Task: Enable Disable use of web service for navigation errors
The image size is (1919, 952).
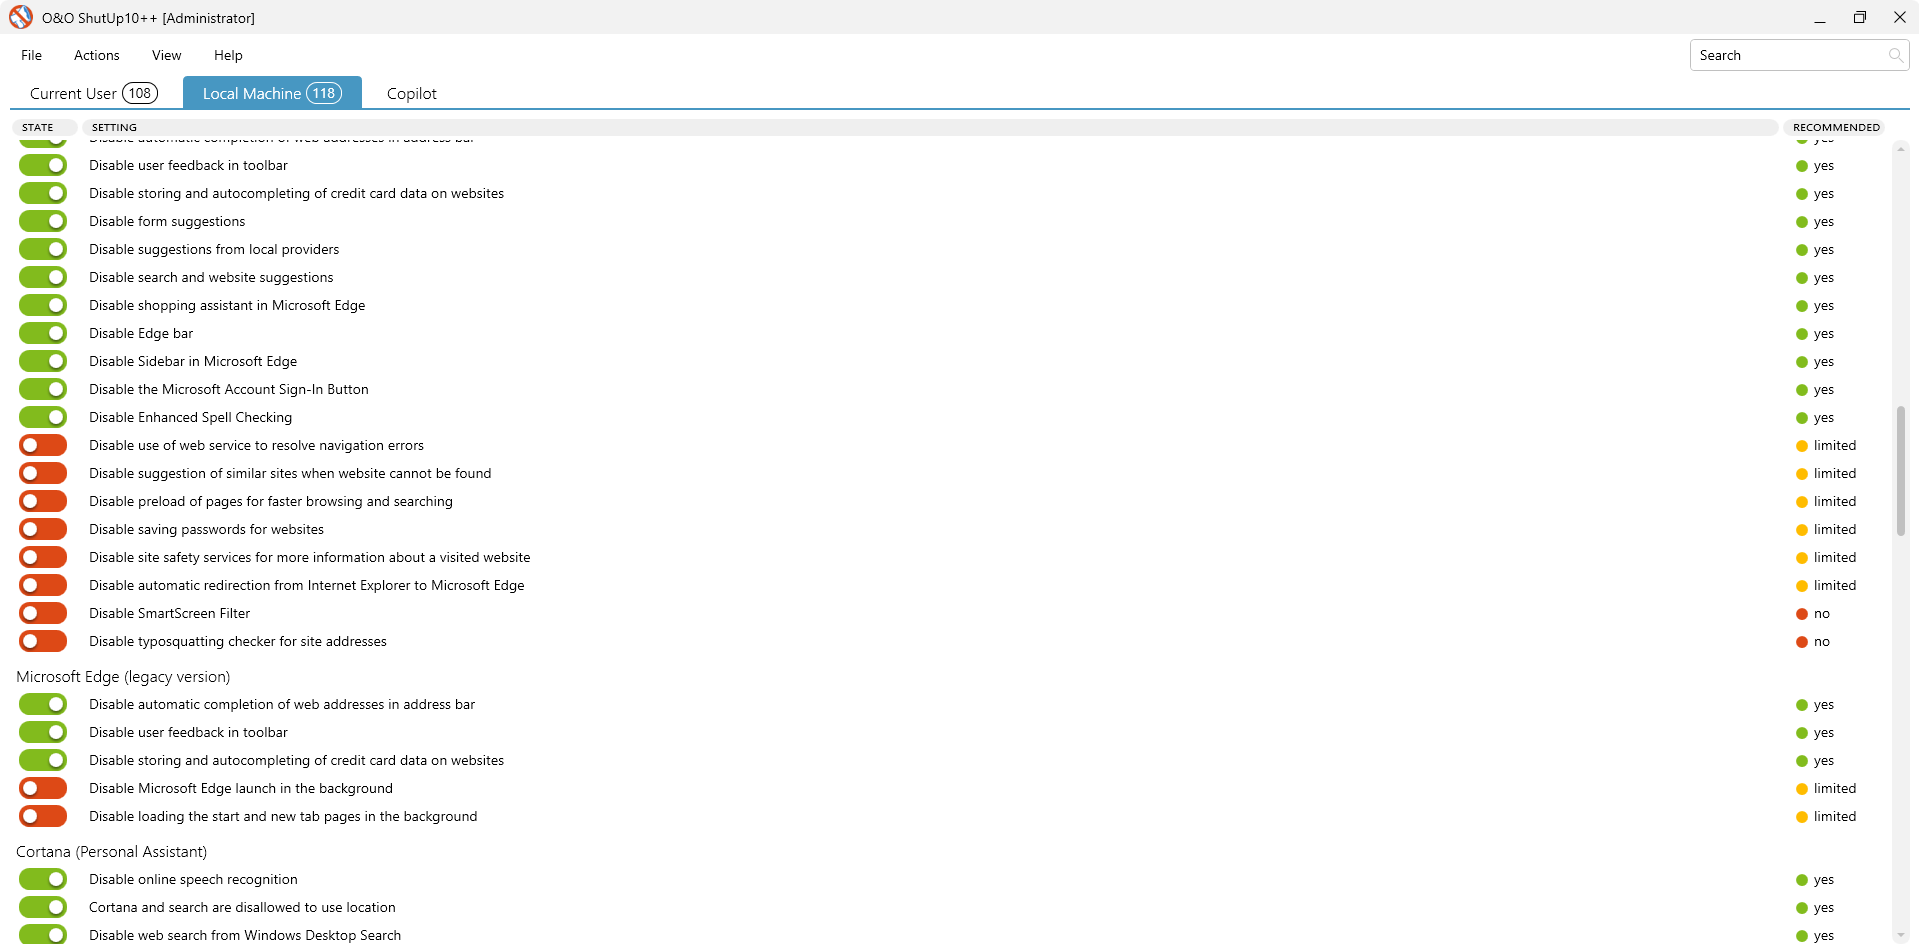Action: pyautogui.click(x=43, y=445)
